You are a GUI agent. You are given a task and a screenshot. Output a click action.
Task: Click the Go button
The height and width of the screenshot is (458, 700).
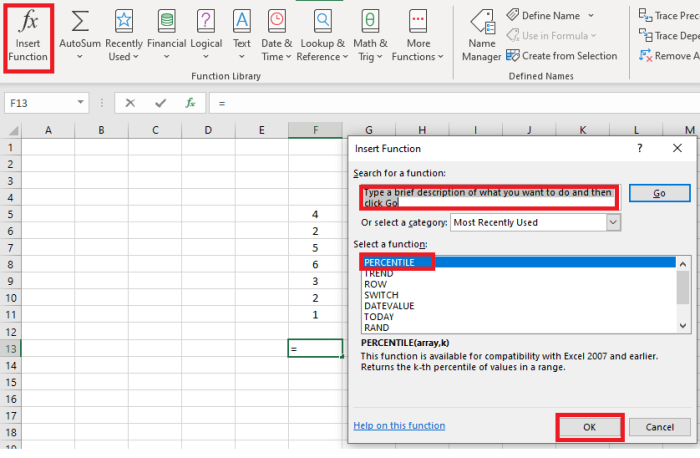(x=659, y=193)
